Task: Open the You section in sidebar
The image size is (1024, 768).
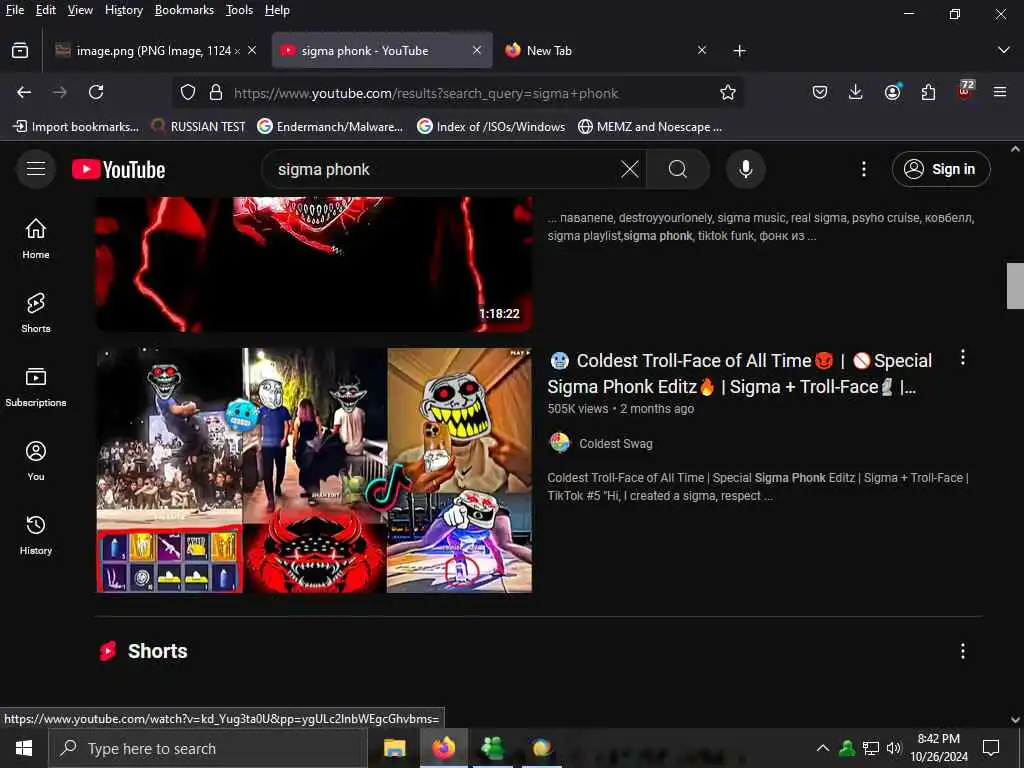Action: click(x=36, y=461)
